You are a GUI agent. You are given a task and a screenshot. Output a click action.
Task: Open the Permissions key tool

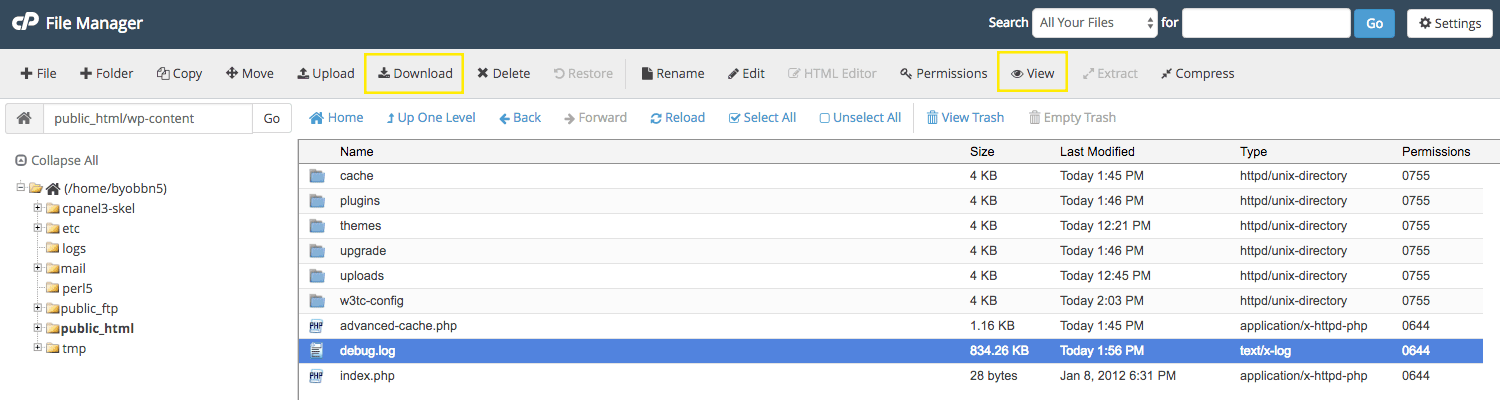(x=943, y=73)
